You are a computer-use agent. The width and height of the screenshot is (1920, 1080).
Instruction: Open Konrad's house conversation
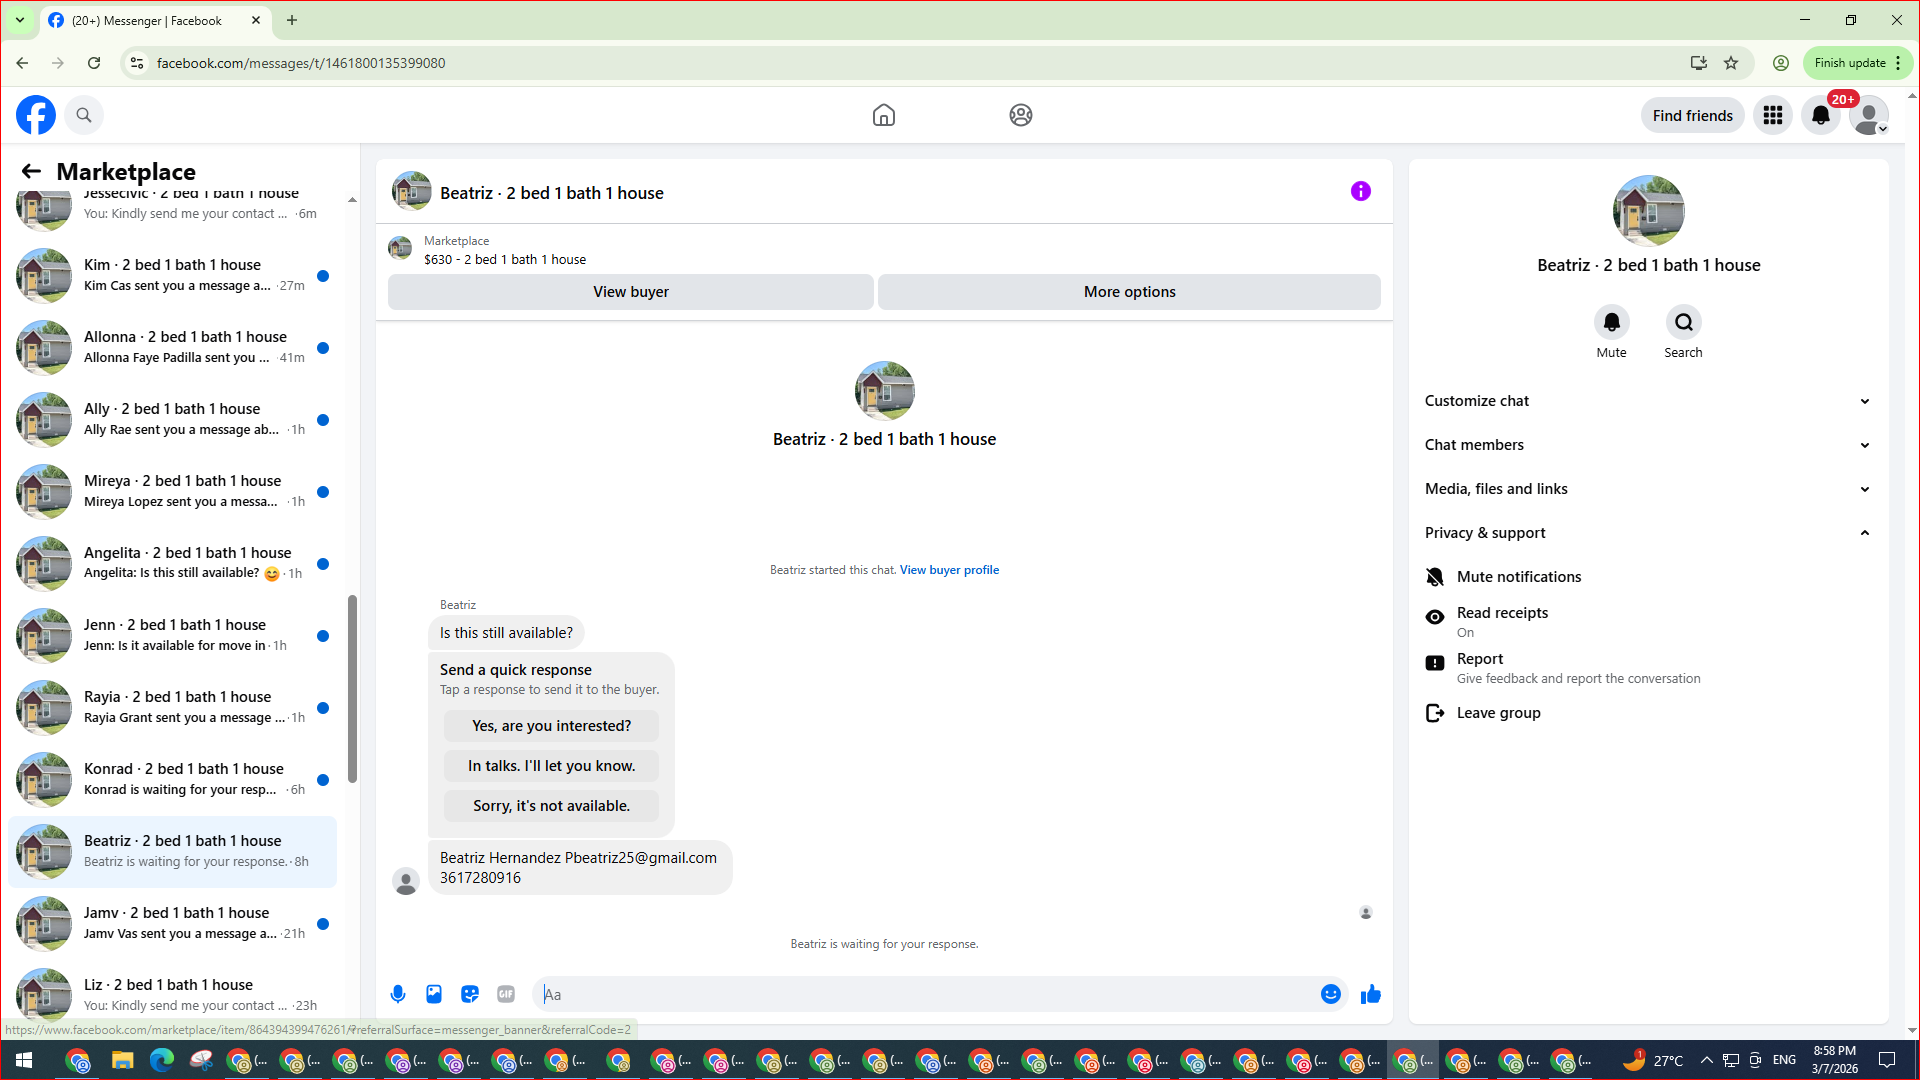[x=172, y=779]
